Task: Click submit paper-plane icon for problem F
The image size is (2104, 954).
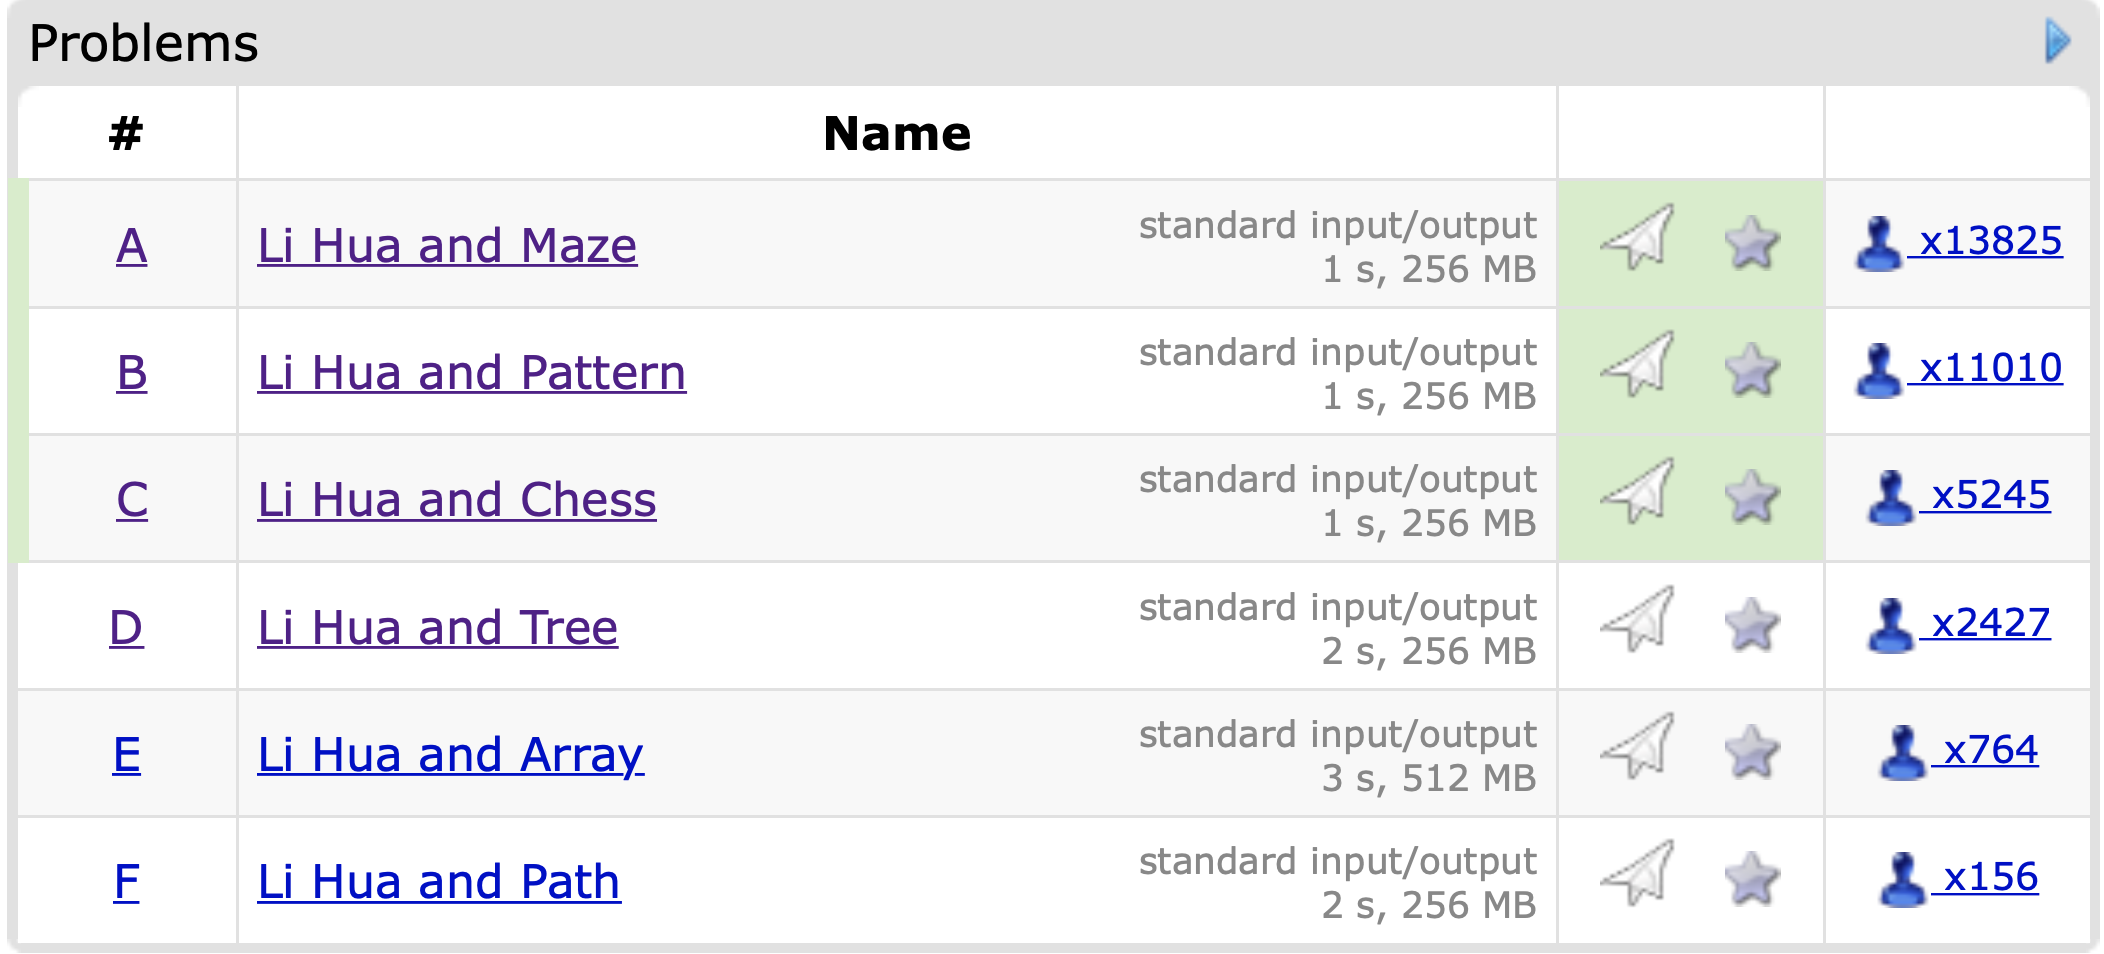Action: pyautogui.click(x=1638, y=873)
